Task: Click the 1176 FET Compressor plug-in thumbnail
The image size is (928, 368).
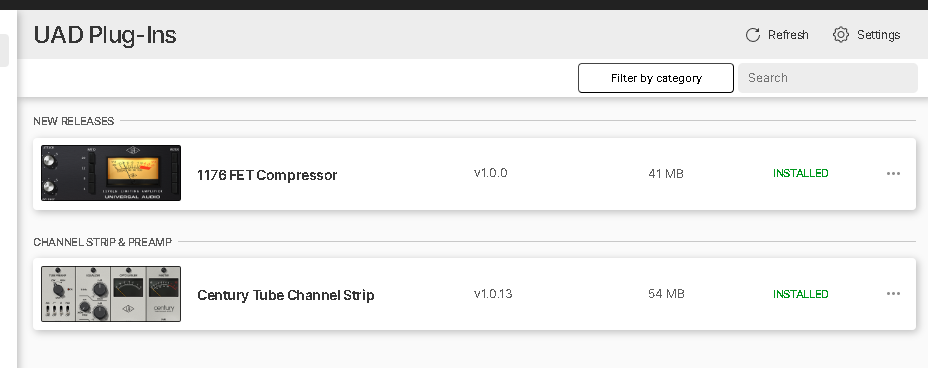Action: [111, 173]
